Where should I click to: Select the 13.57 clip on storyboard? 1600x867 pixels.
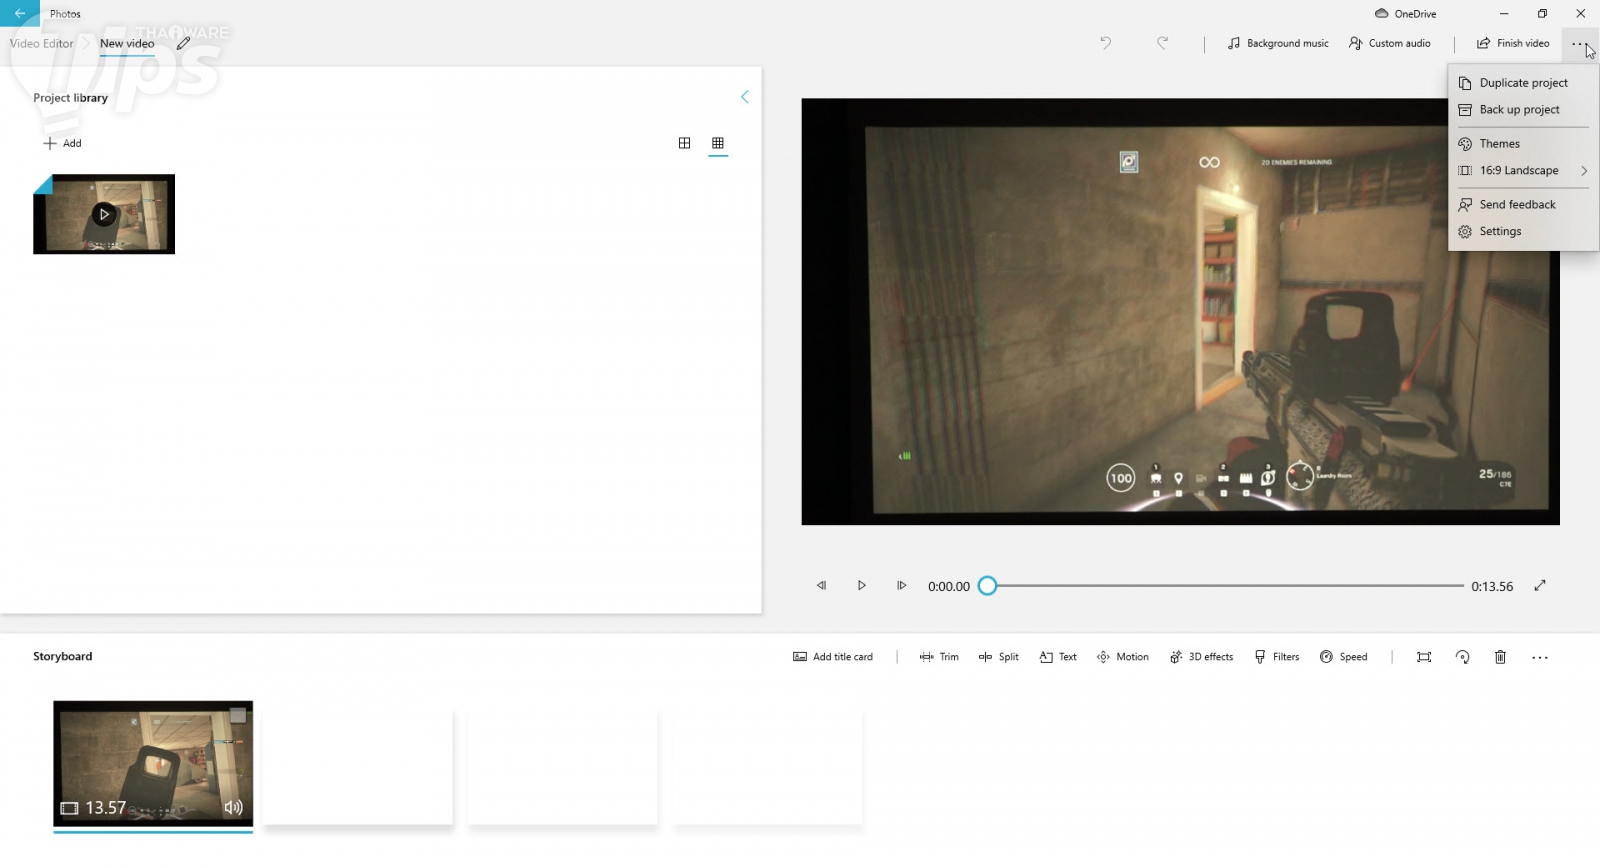pos(153,764)
